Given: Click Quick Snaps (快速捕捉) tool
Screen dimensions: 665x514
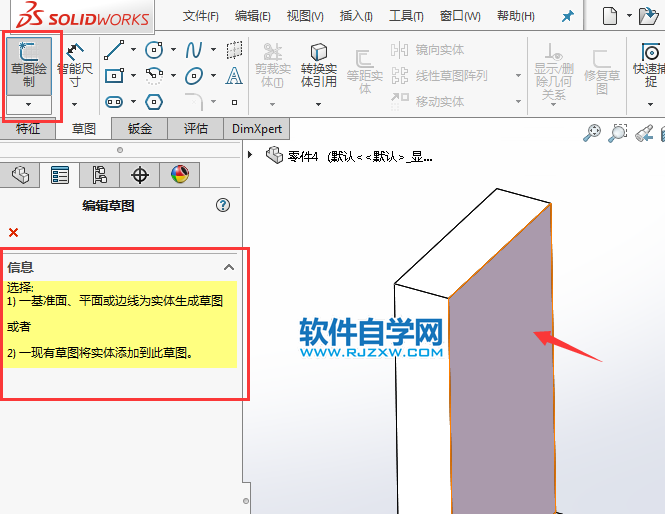Looking at the screenshot, I should pos(650,65).
